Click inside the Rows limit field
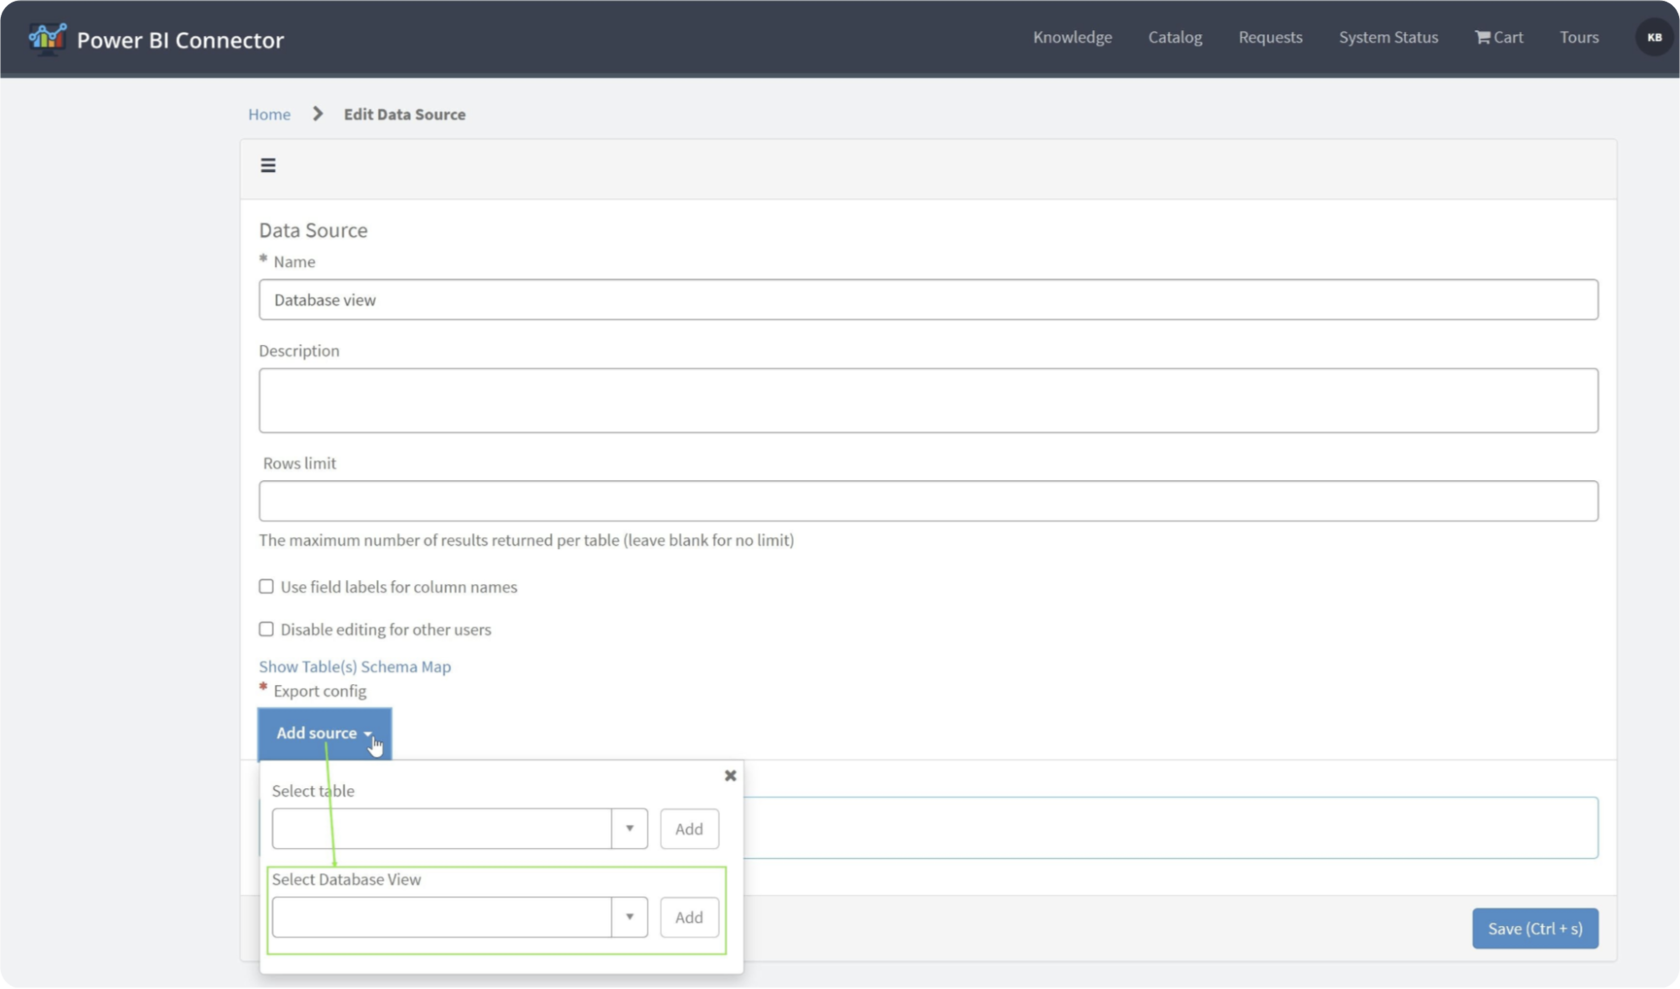The image size is (1680, 989). (928, 500)
